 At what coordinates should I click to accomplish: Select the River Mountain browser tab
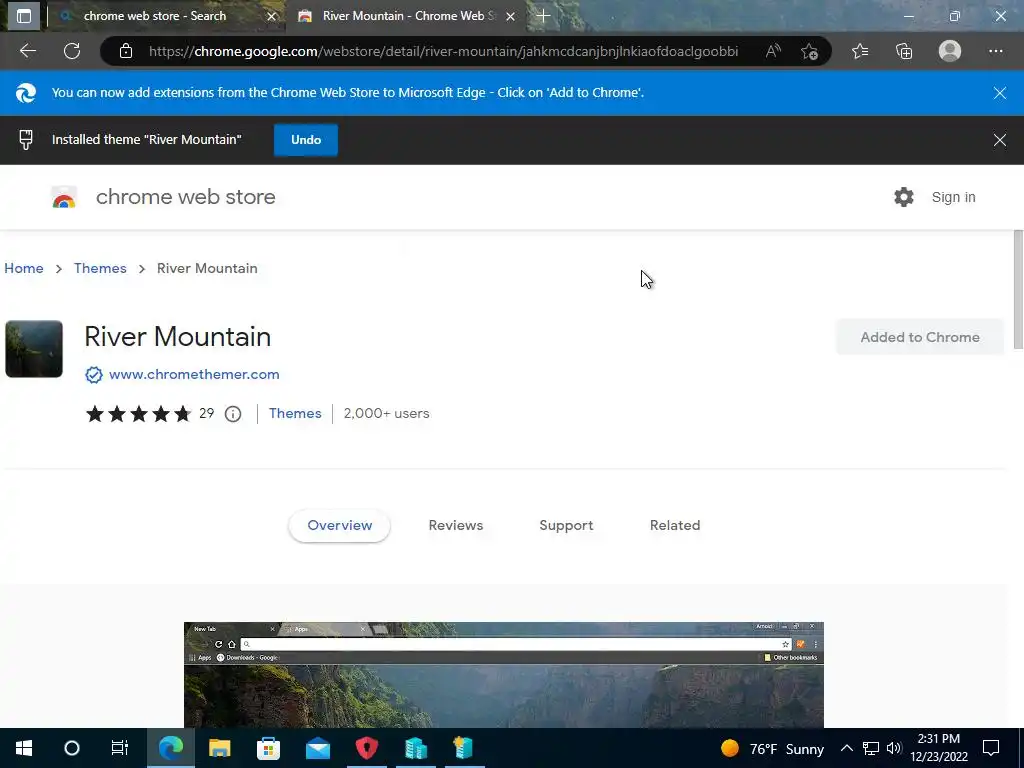pos(404,16)
